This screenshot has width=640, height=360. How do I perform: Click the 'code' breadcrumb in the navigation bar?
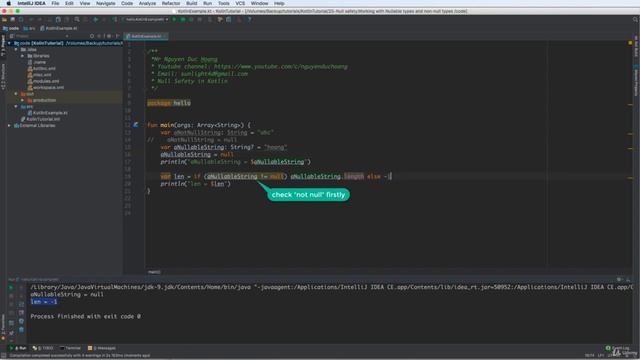pos(11,28)
